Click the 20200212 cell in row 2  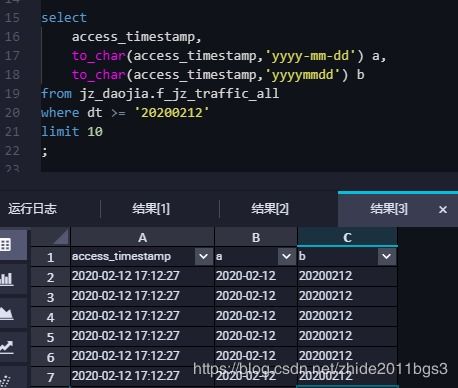(347, 276)
